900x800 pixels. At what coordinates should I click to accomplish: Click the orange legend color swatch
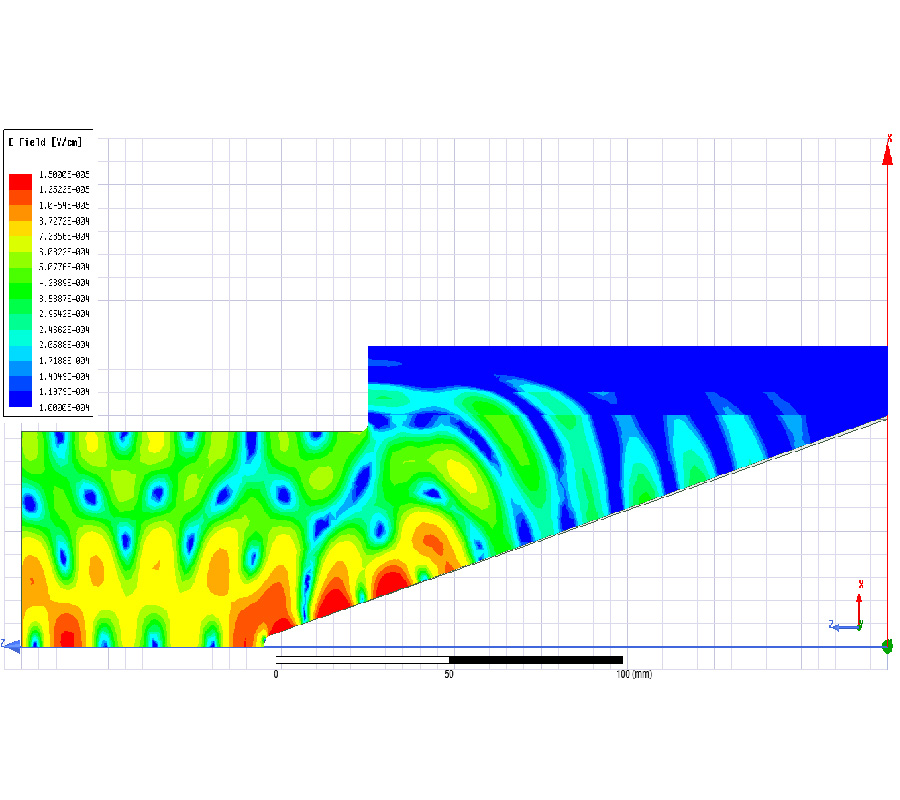click(x=20, y=212)
